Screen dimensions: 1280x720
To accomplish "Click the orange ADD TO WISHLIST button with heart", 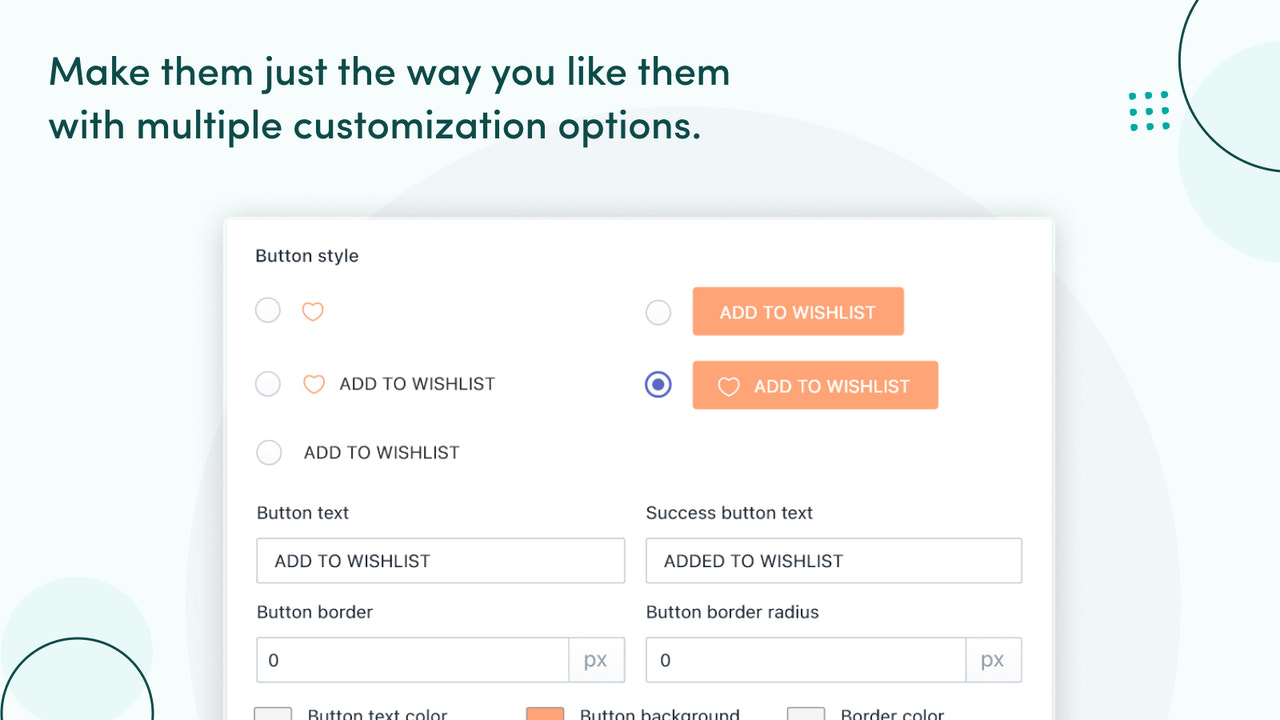I will pos(815,385).
